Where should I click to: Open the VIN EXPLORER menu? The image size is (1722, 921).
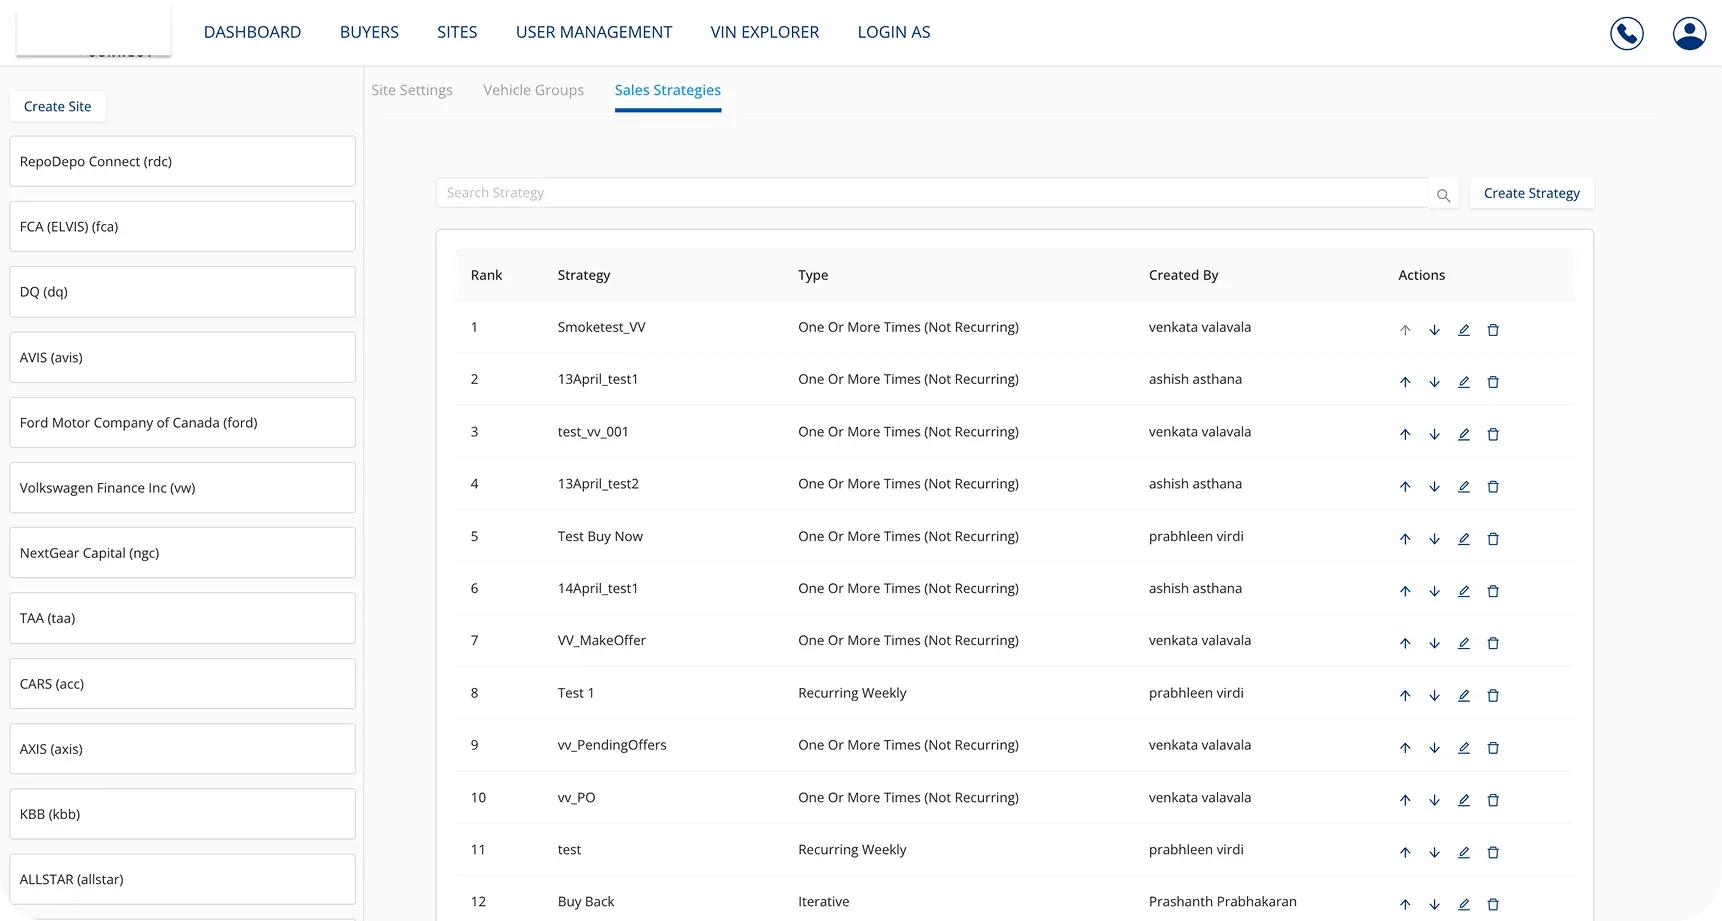coord(764,32)
